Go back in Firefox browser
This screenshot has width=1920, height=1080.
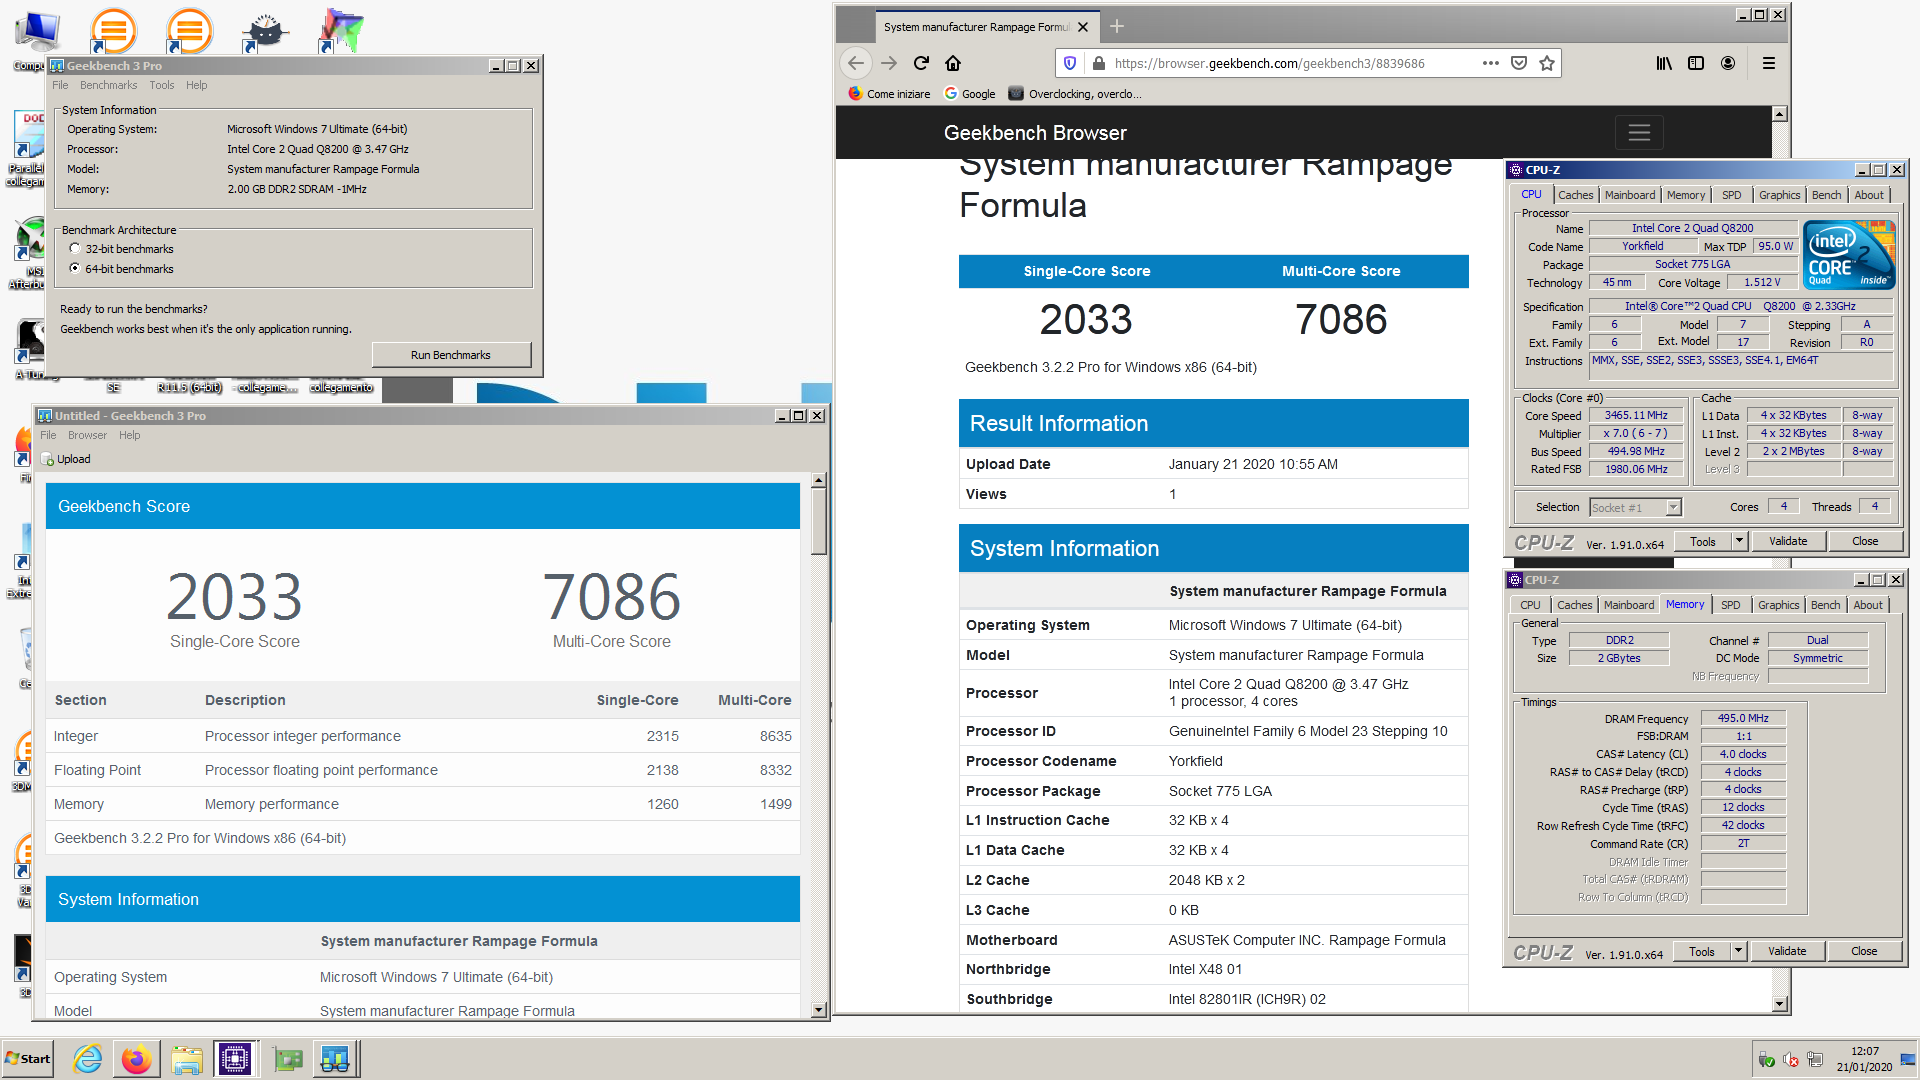(x=855, y=63)
